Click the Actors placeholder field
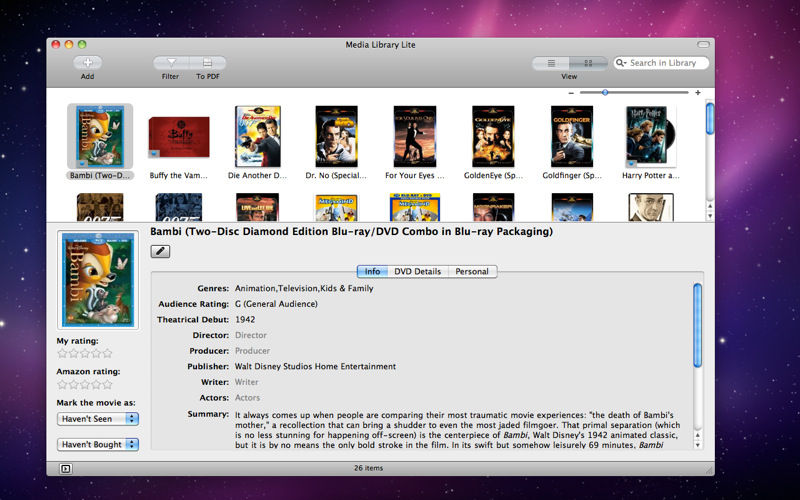The image size is (800, 500). point(247,398)
